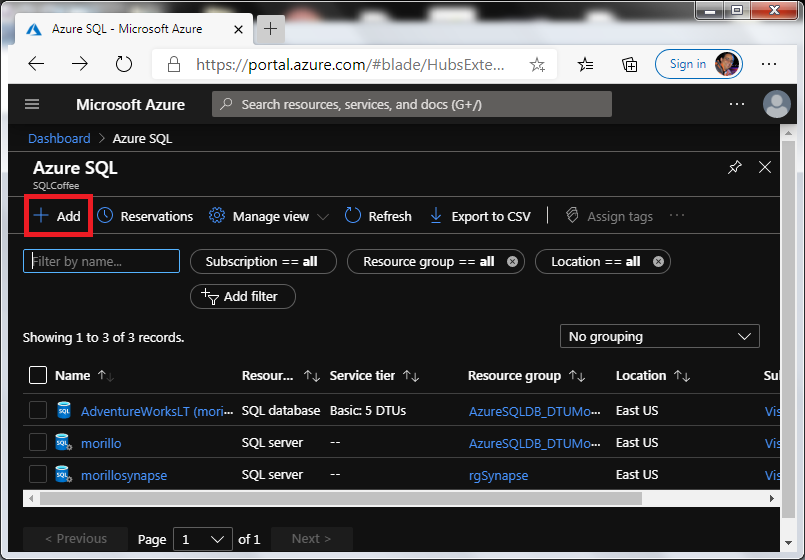This screenshot has width=805, height=560.
Task: Click the vertical scrollbar down arrow
Action: point(789,543)
